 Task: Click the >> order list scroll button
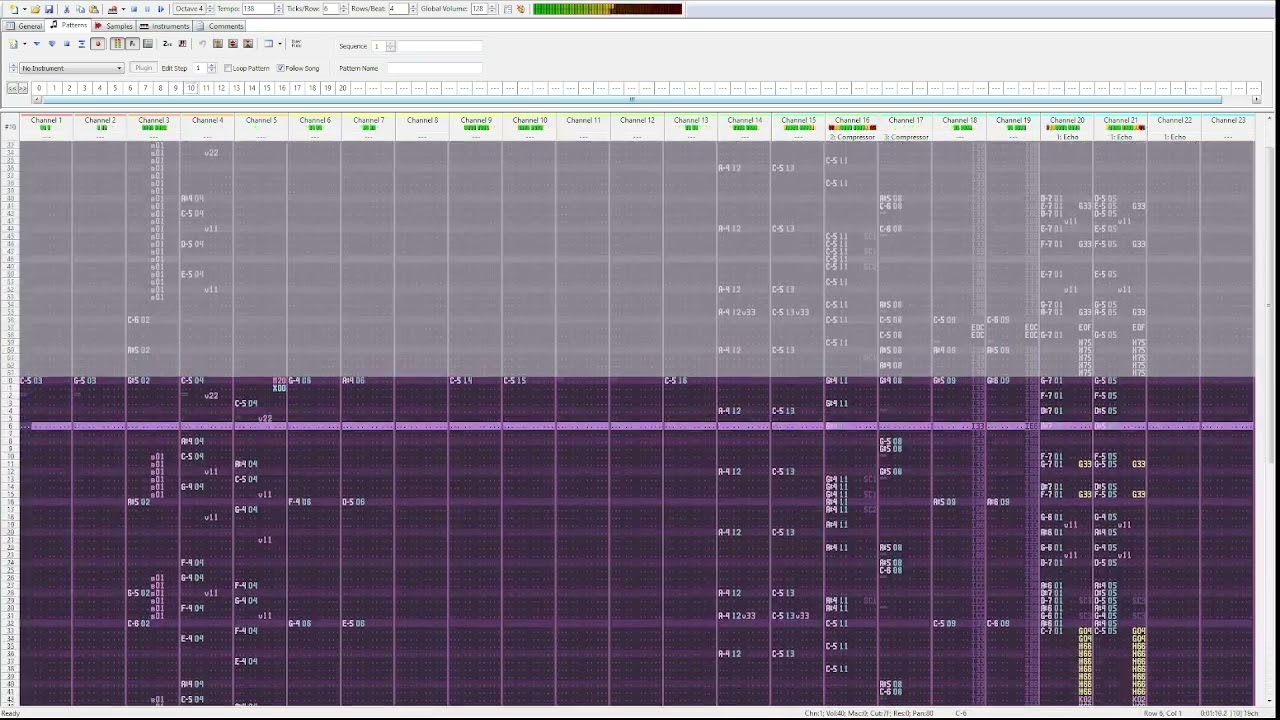click(23, 89)
